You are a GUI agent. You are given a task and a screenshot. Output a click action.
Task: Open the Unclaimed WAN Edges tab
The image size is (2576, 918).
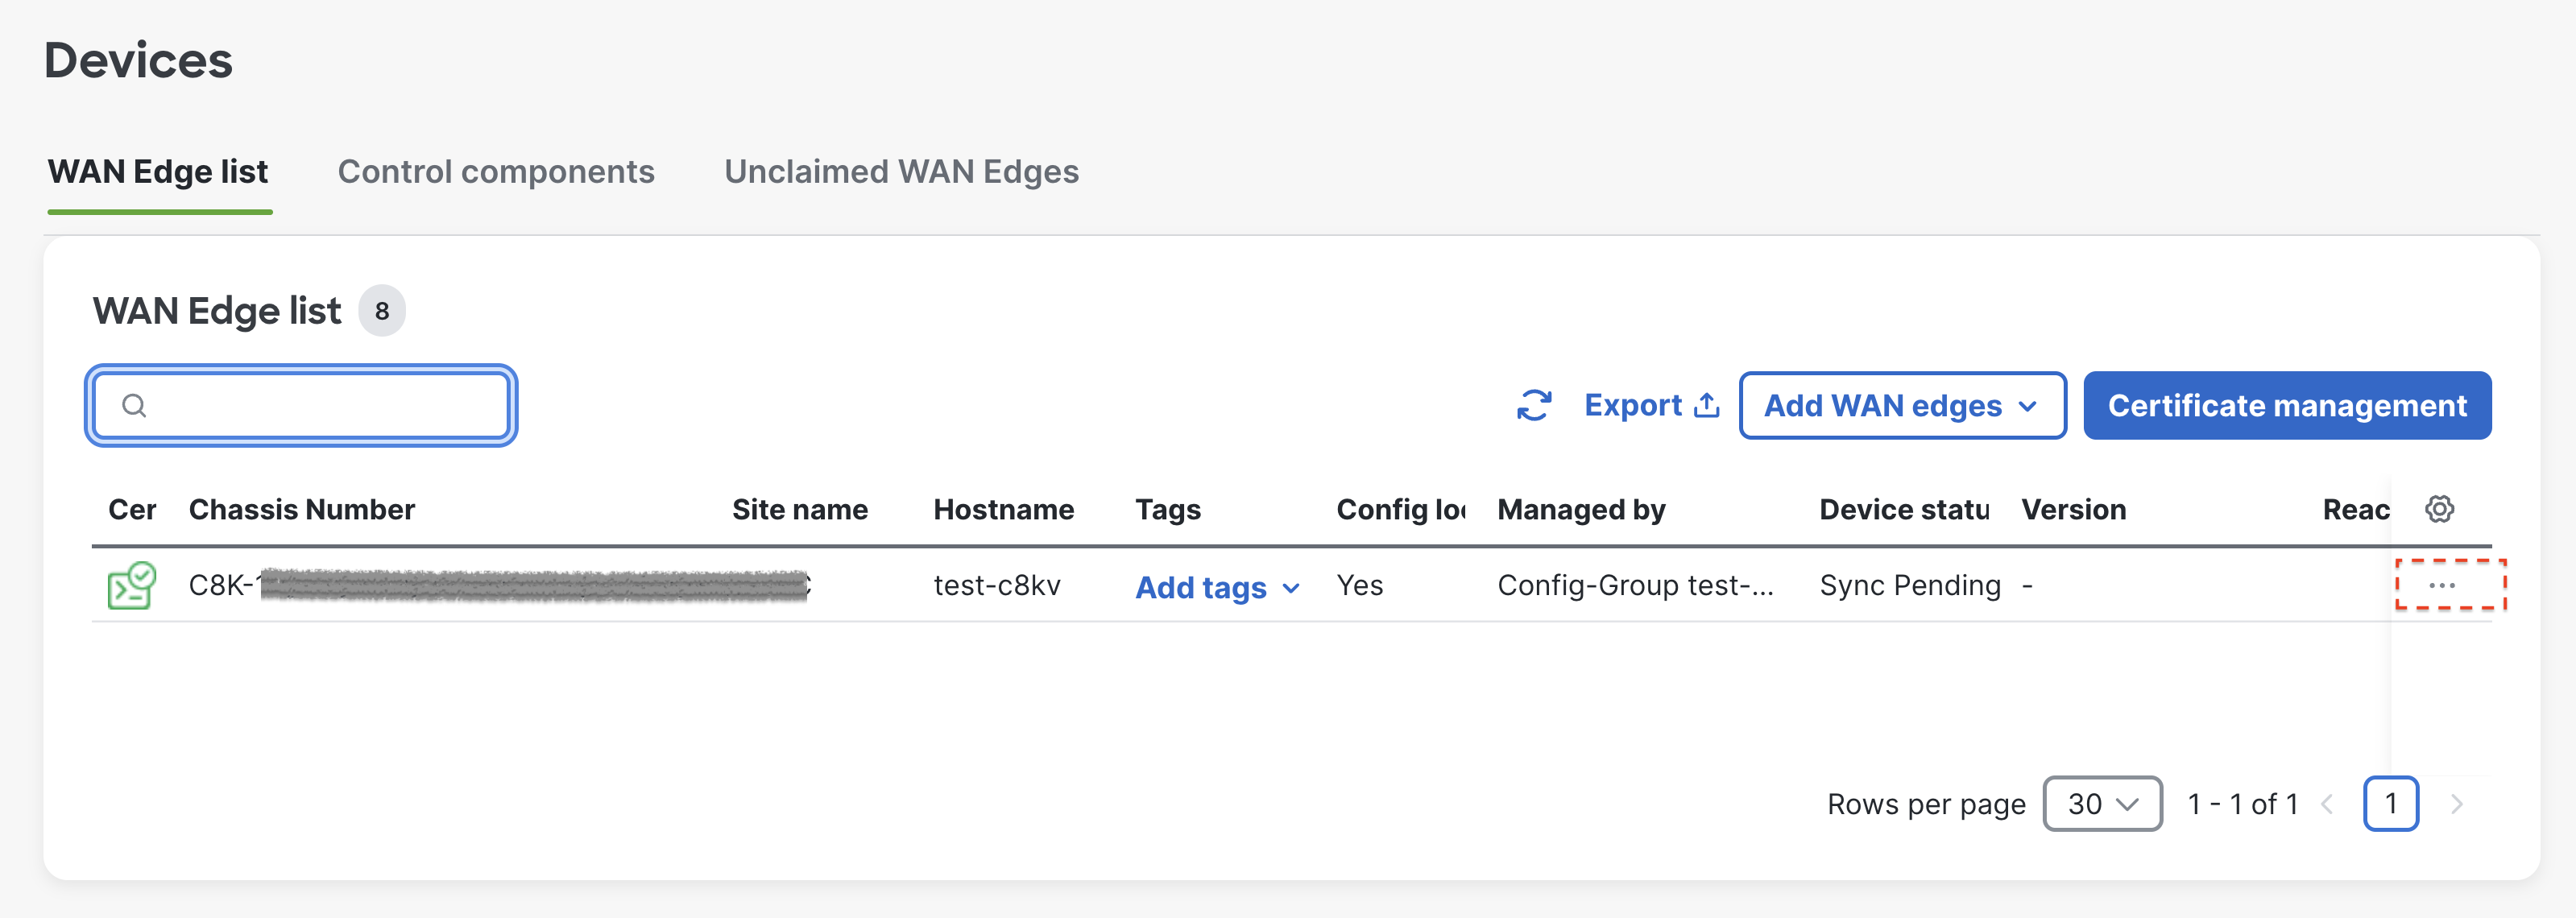coord(901,171)
